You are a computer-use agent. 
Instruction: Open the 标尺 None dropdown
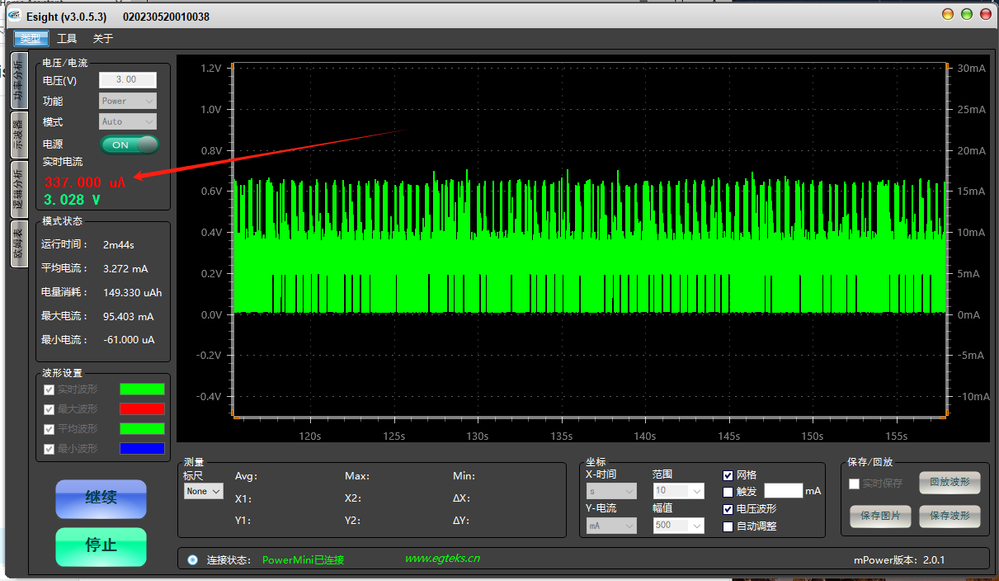pos(203,491)
